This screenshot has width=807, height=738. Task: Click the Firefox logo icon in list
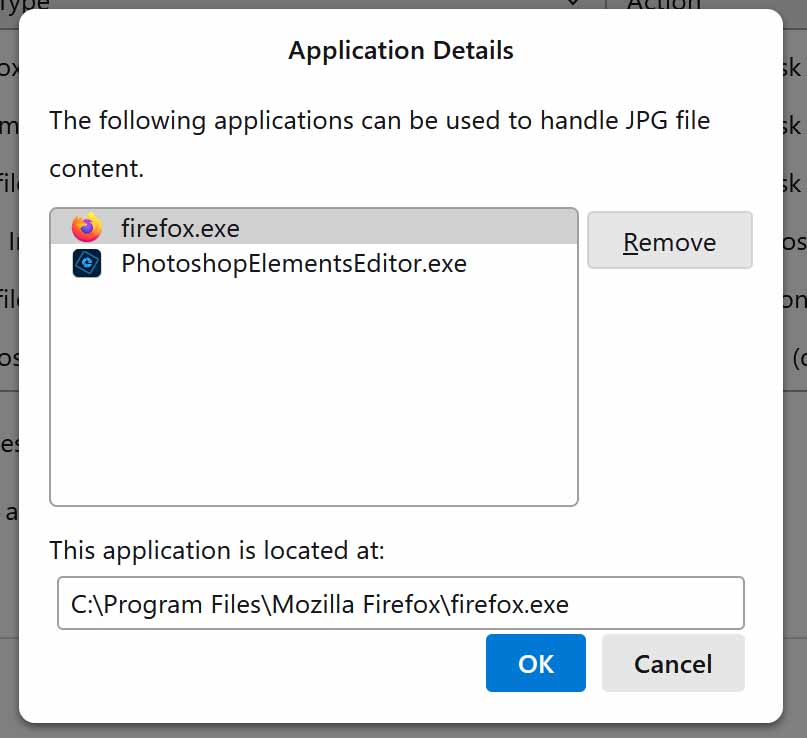(87, 228)
